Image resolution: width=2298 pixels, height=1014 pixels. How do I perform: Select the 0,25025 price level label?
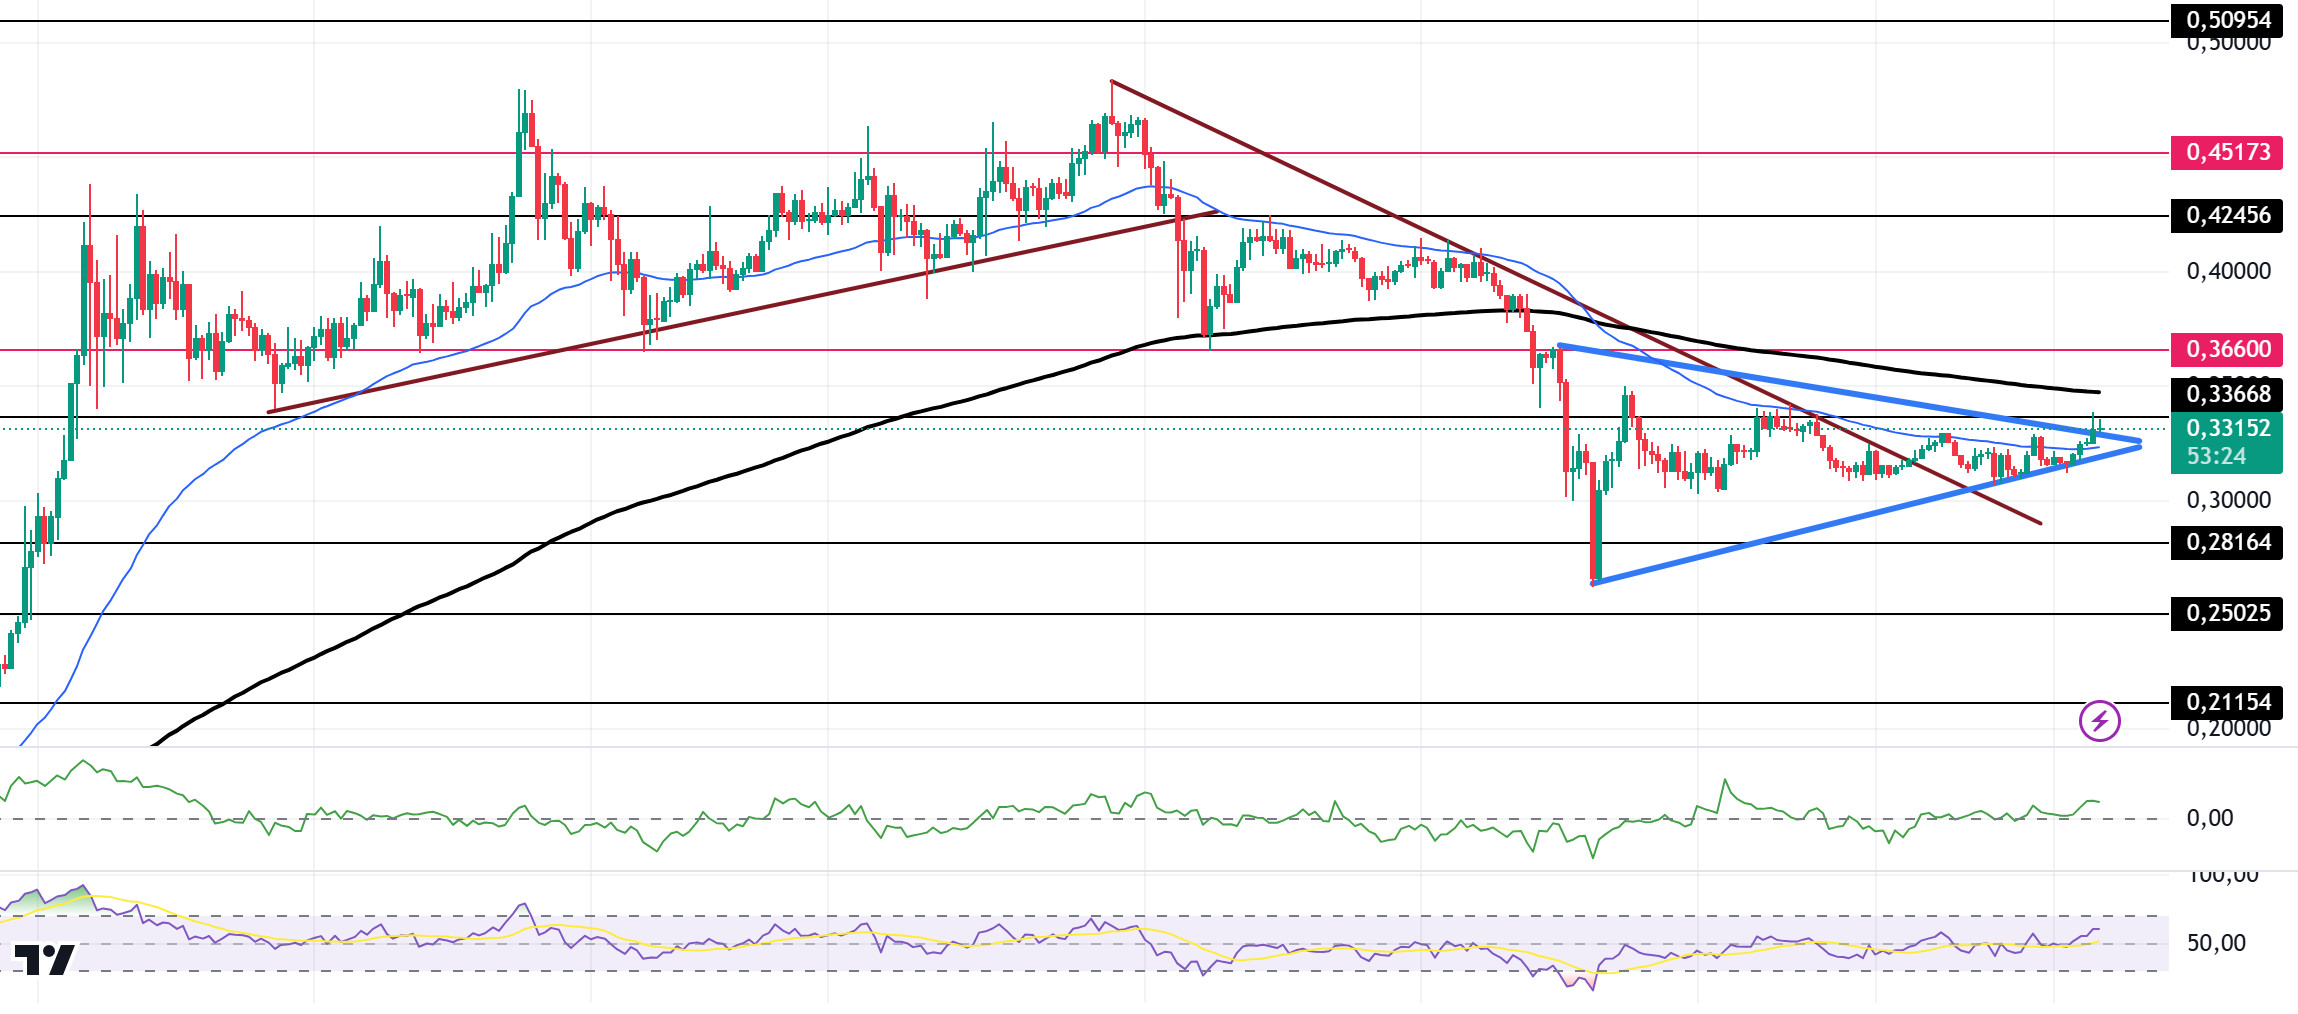point(2227,613)
